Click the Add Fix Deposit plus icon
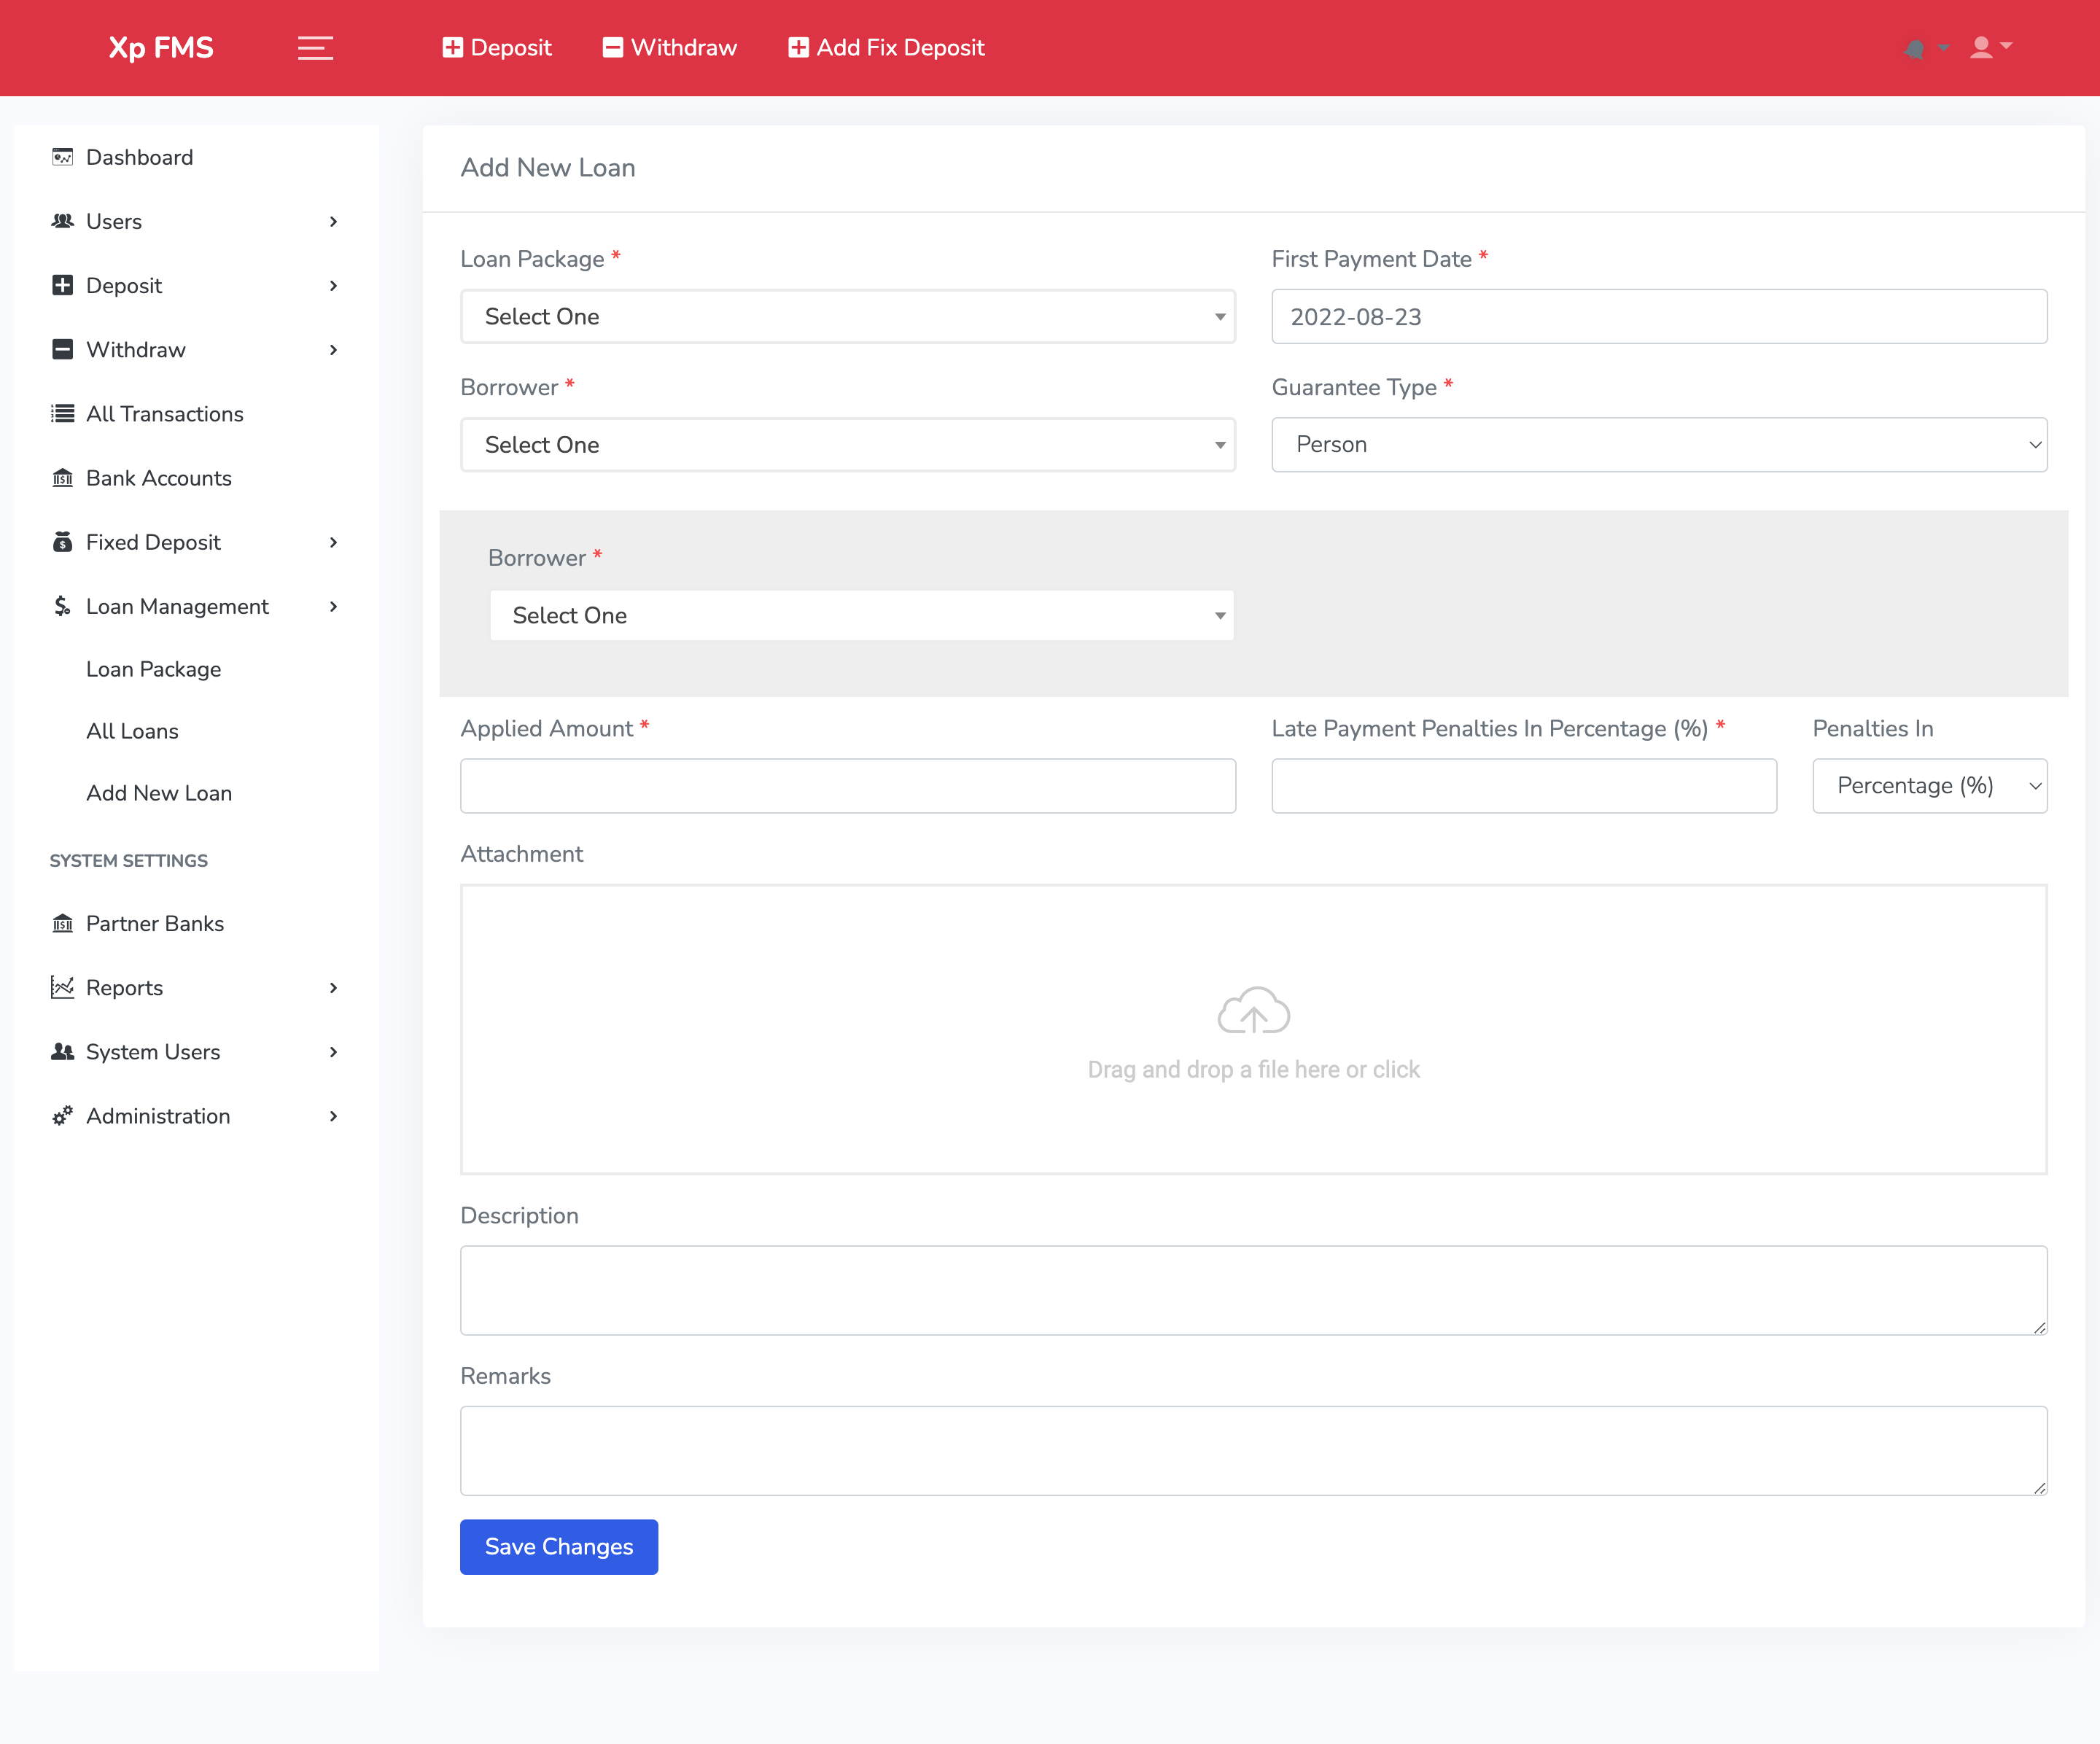The image size is (2100, 1744). tap(798, 48)
